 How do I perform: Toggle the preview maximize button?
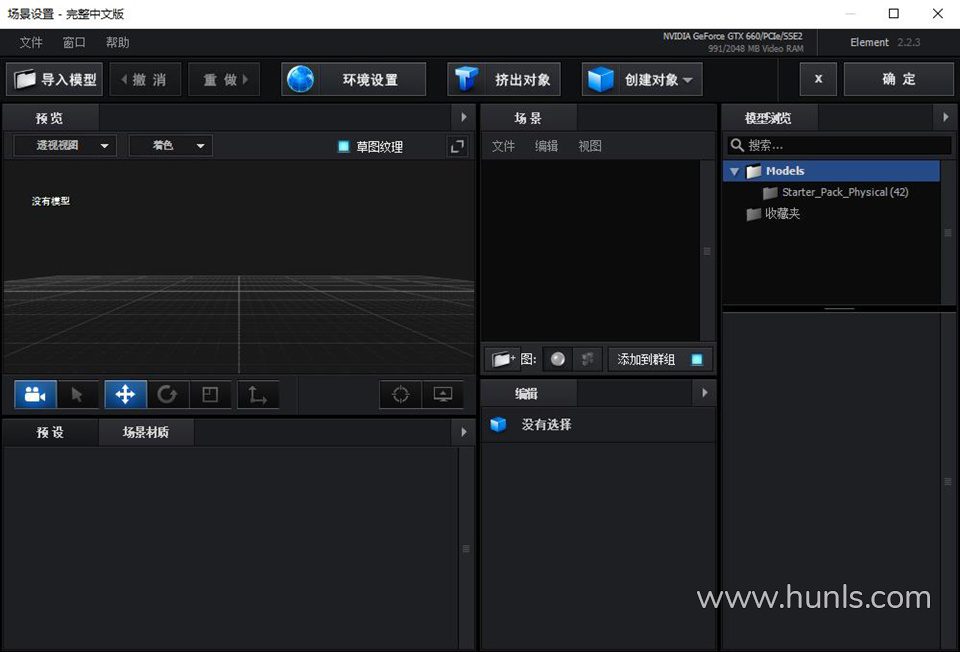[x=457, y=146]
